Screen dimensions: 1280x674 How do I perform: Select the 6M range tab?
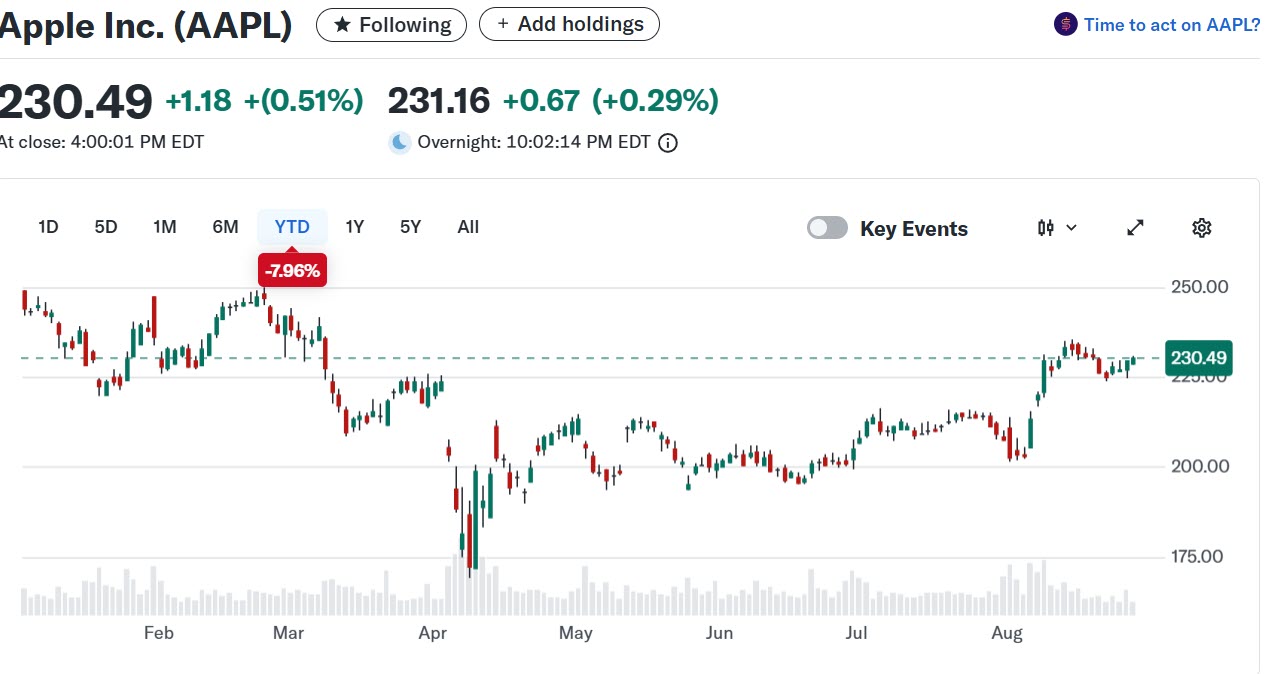[x=225, y=227]
